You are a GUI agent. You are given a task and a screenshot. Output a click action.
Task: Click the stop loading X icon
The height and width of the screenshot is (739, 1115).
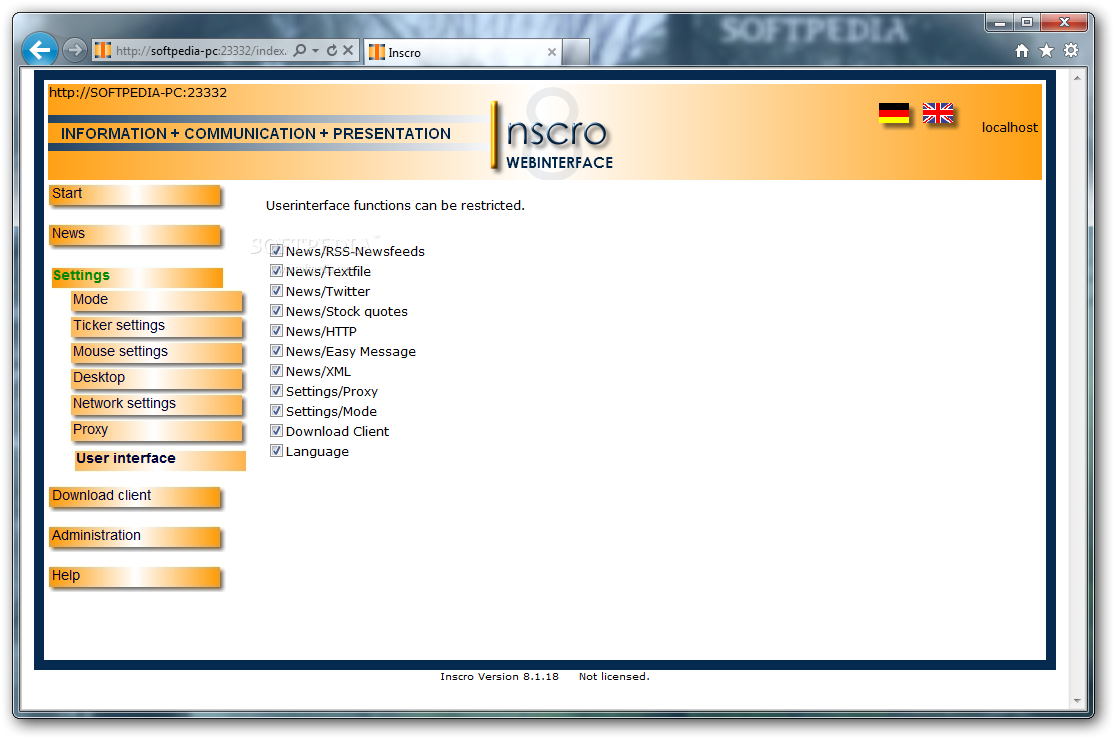tap(348, 50)
